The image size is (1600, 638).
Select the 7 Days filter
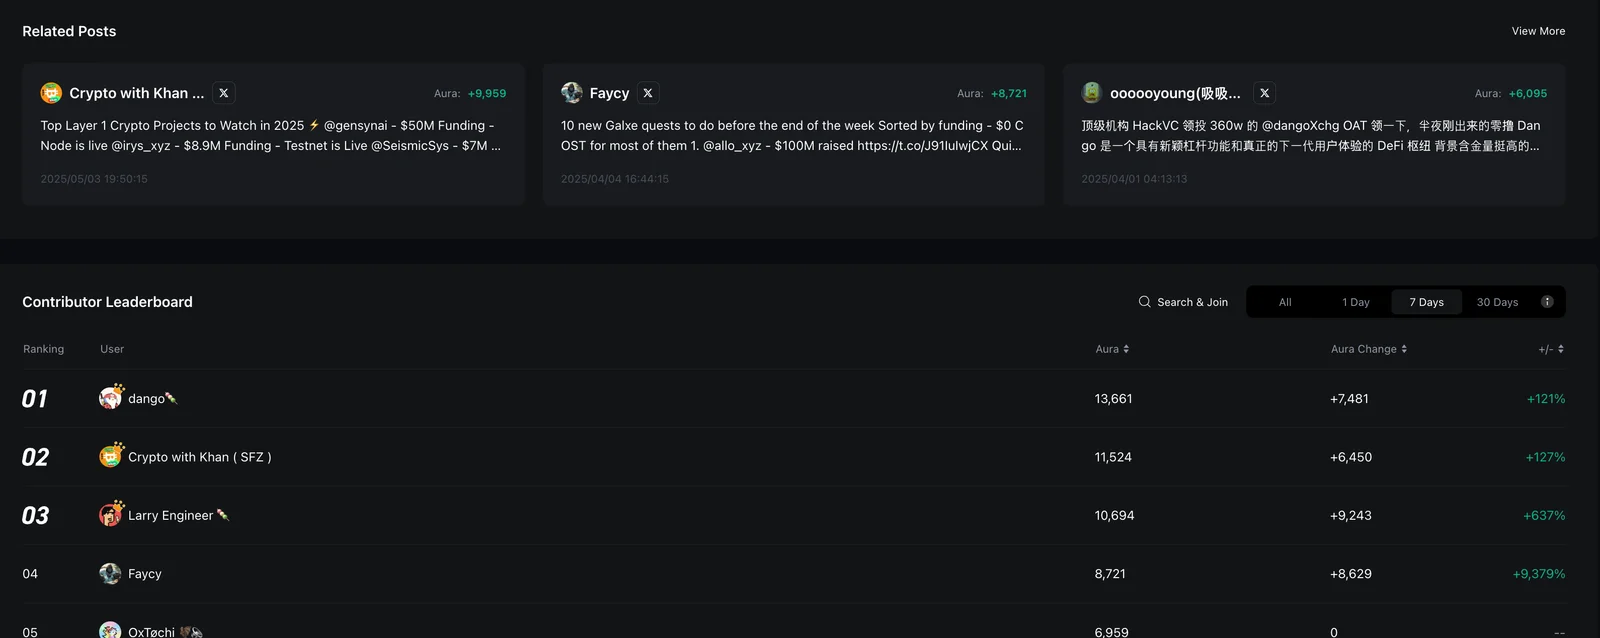[x=1427, y=302]
